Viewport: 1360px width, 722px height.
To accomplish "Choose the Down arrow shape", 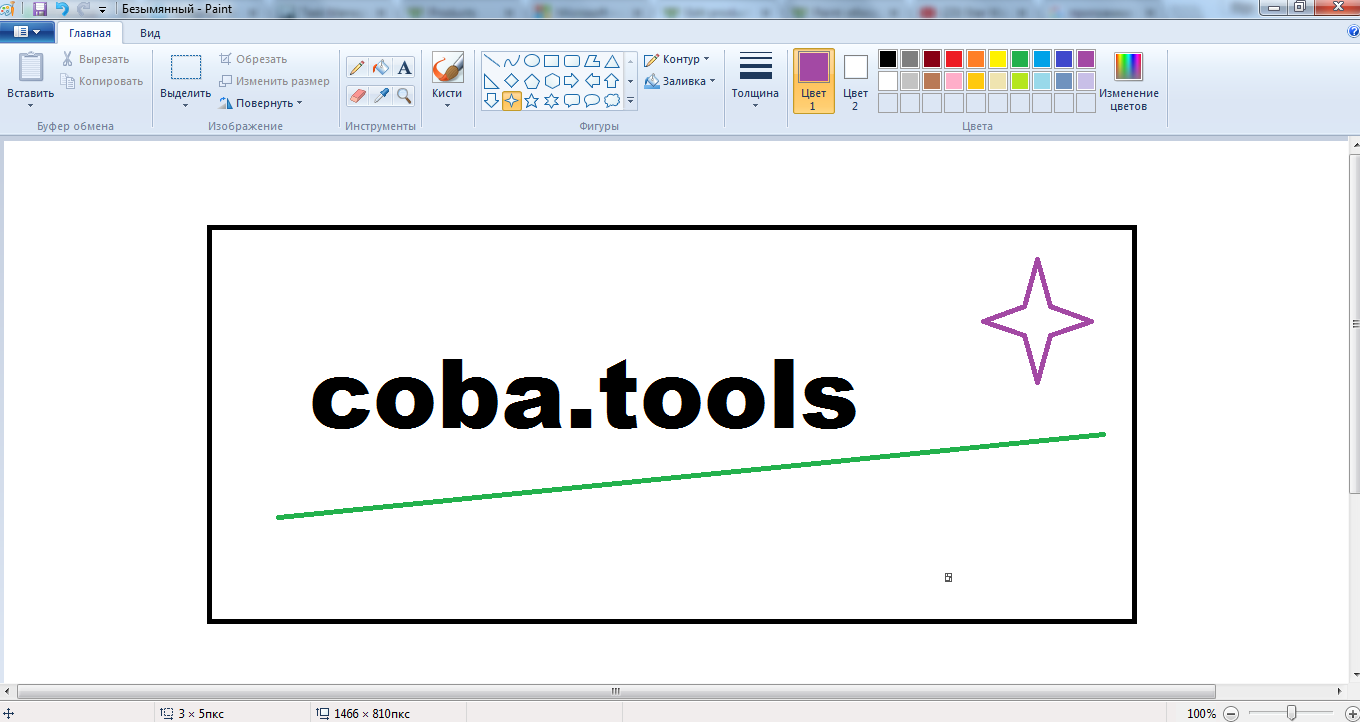I will pyautogui.click(x=492, y=101).
